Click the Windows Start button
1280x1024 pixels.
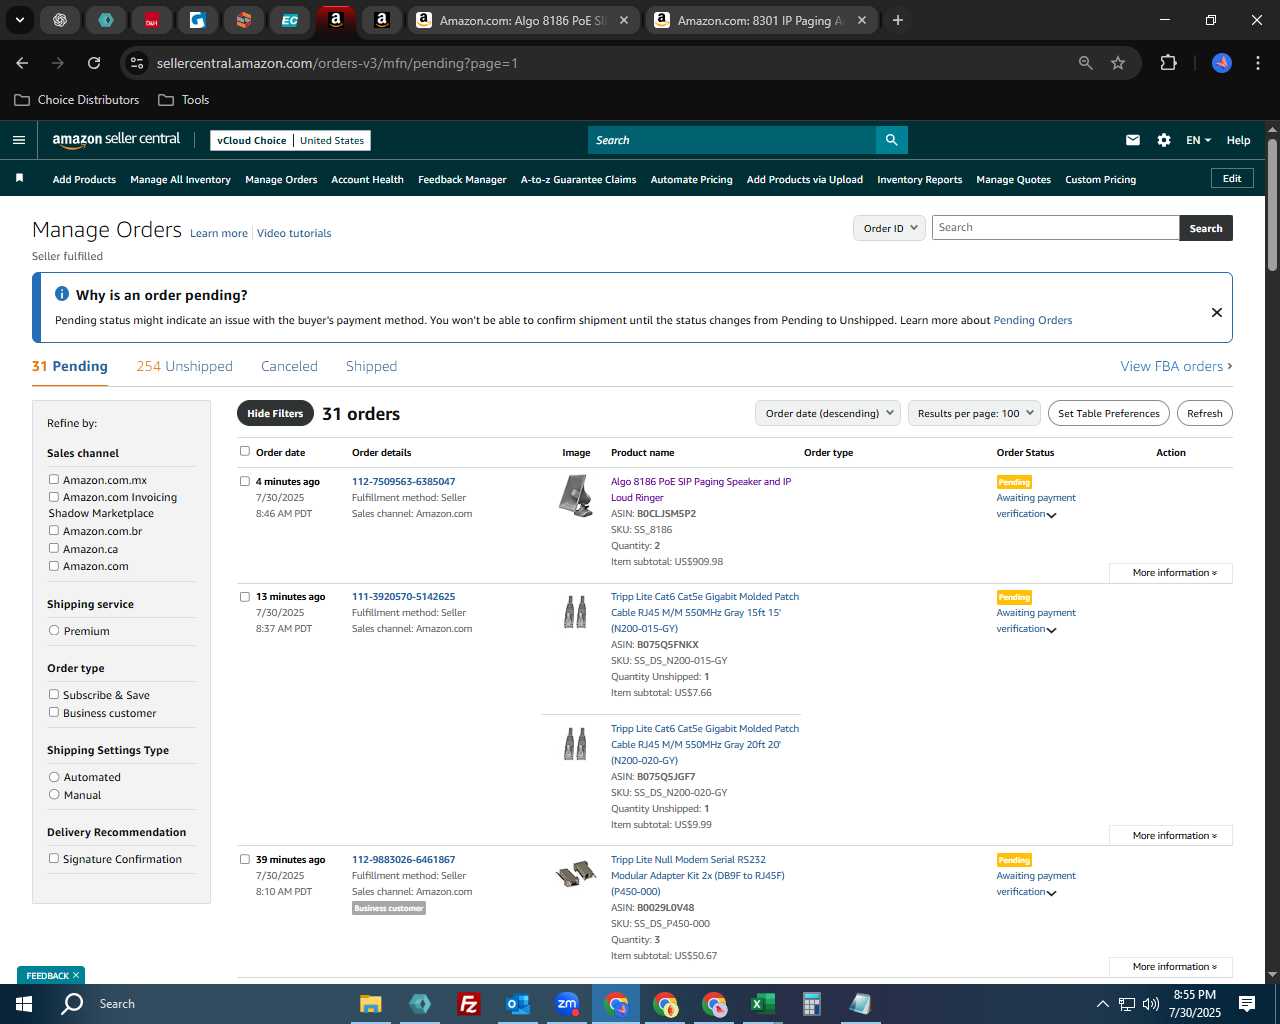click(x=24, y=1004)
